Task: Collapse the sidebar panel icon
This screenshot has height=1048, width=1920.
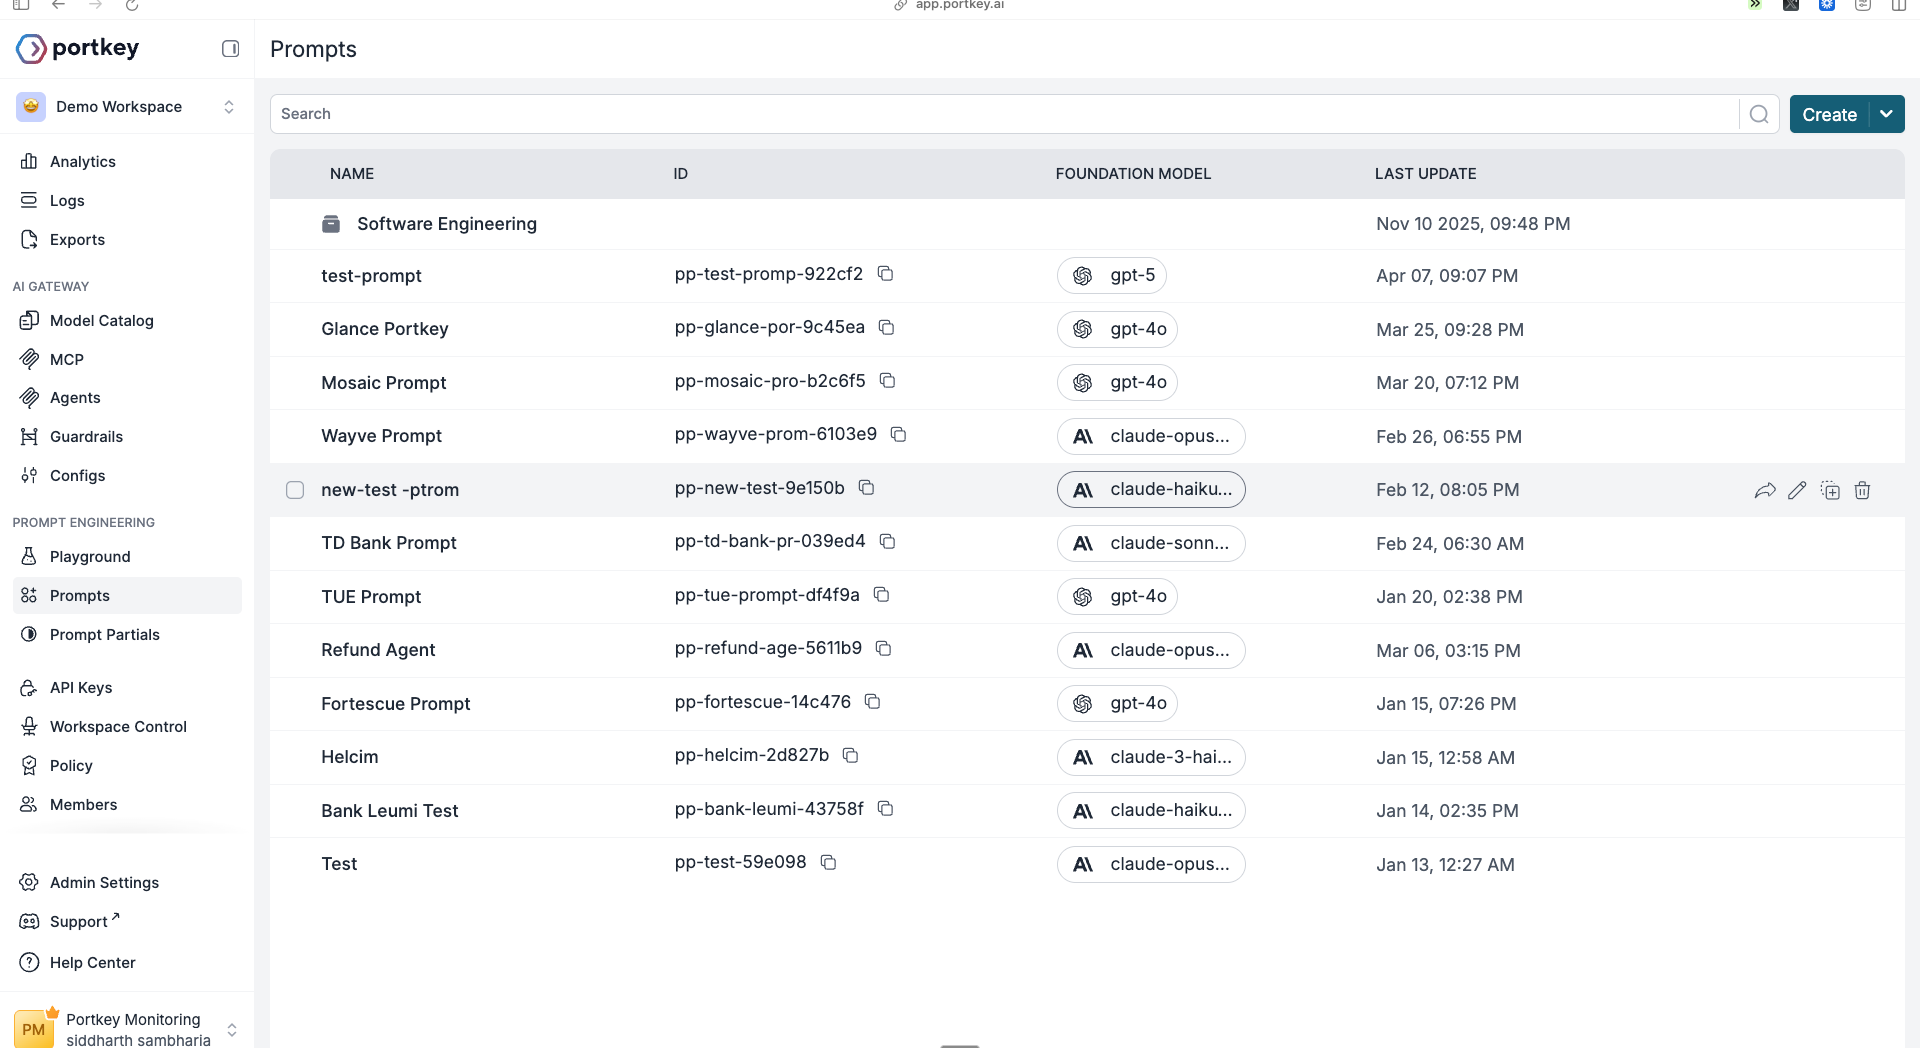Action: pyautogui.click(x=230, y=48)
